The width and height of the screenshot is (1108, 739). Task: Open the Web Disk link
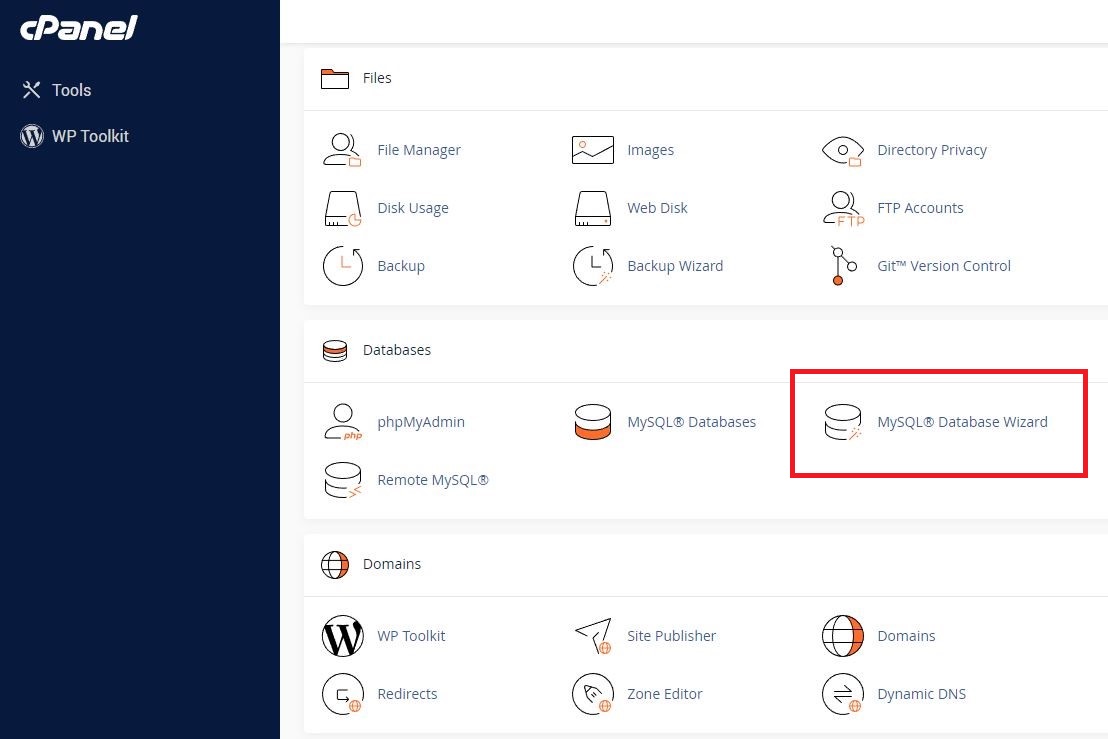[657, 208]
